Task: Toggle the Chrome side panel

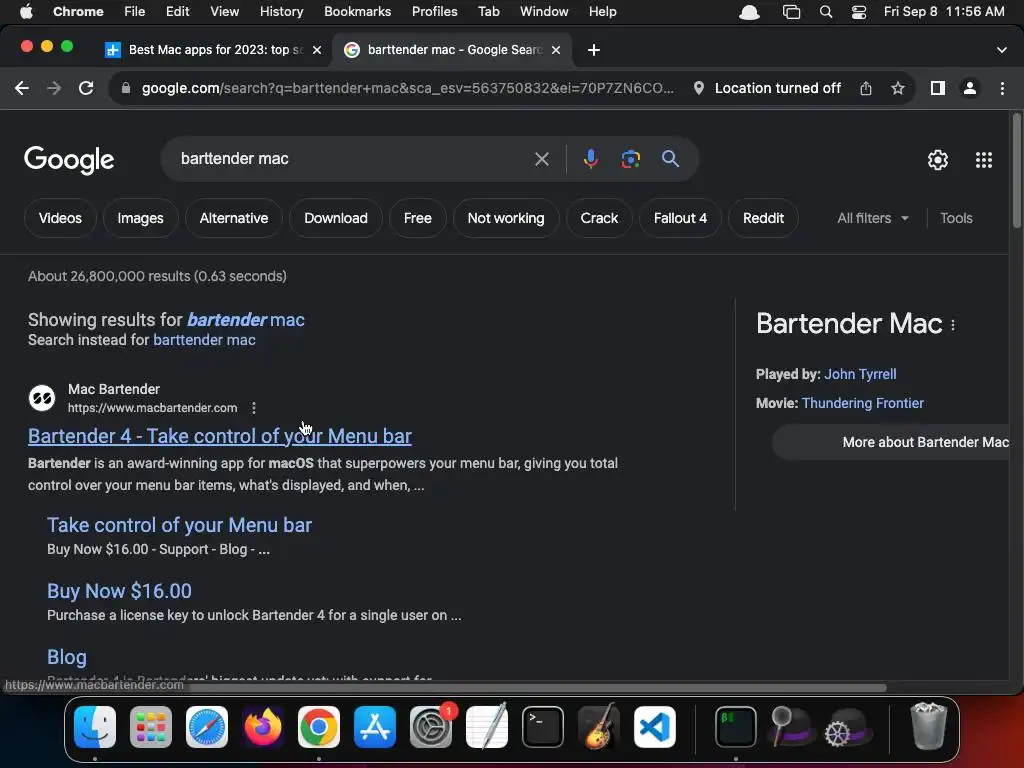Action: point(938,88)
